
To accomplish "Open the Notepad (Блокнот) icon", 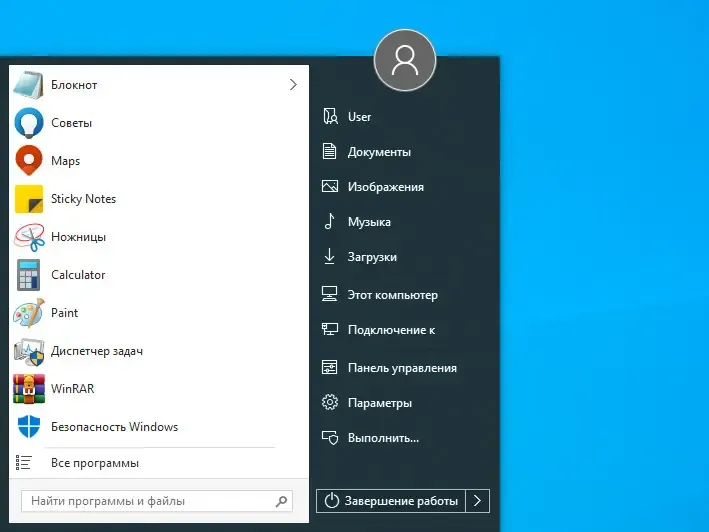I will tap(28, 85).
